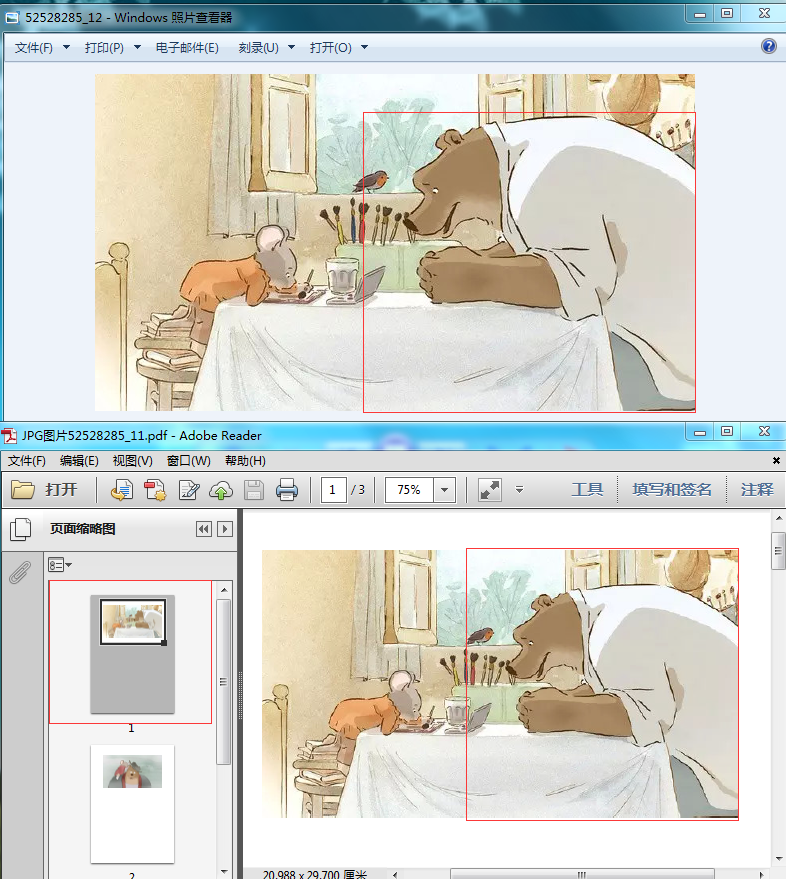Click the cloud upload icon
786x879 pixels.
coord(221,490)
